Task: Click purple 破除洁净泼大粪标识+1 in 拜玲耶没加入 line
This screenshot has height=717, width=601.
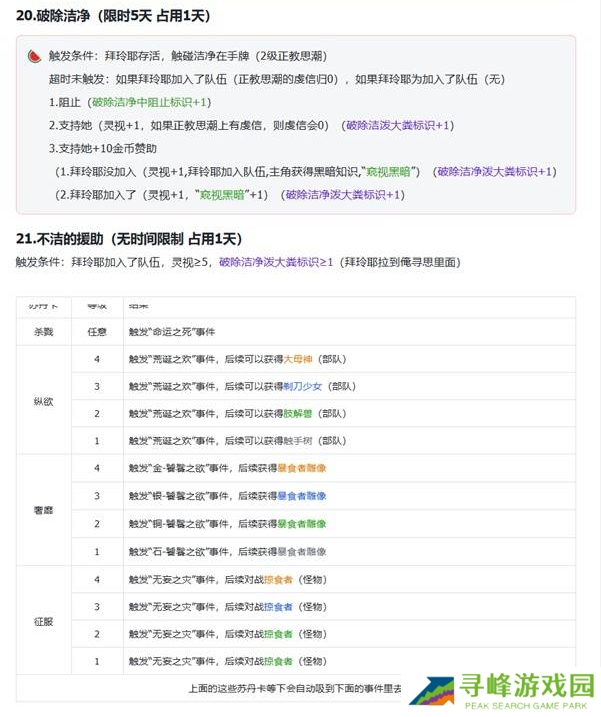Action: [x=494, y=172]
